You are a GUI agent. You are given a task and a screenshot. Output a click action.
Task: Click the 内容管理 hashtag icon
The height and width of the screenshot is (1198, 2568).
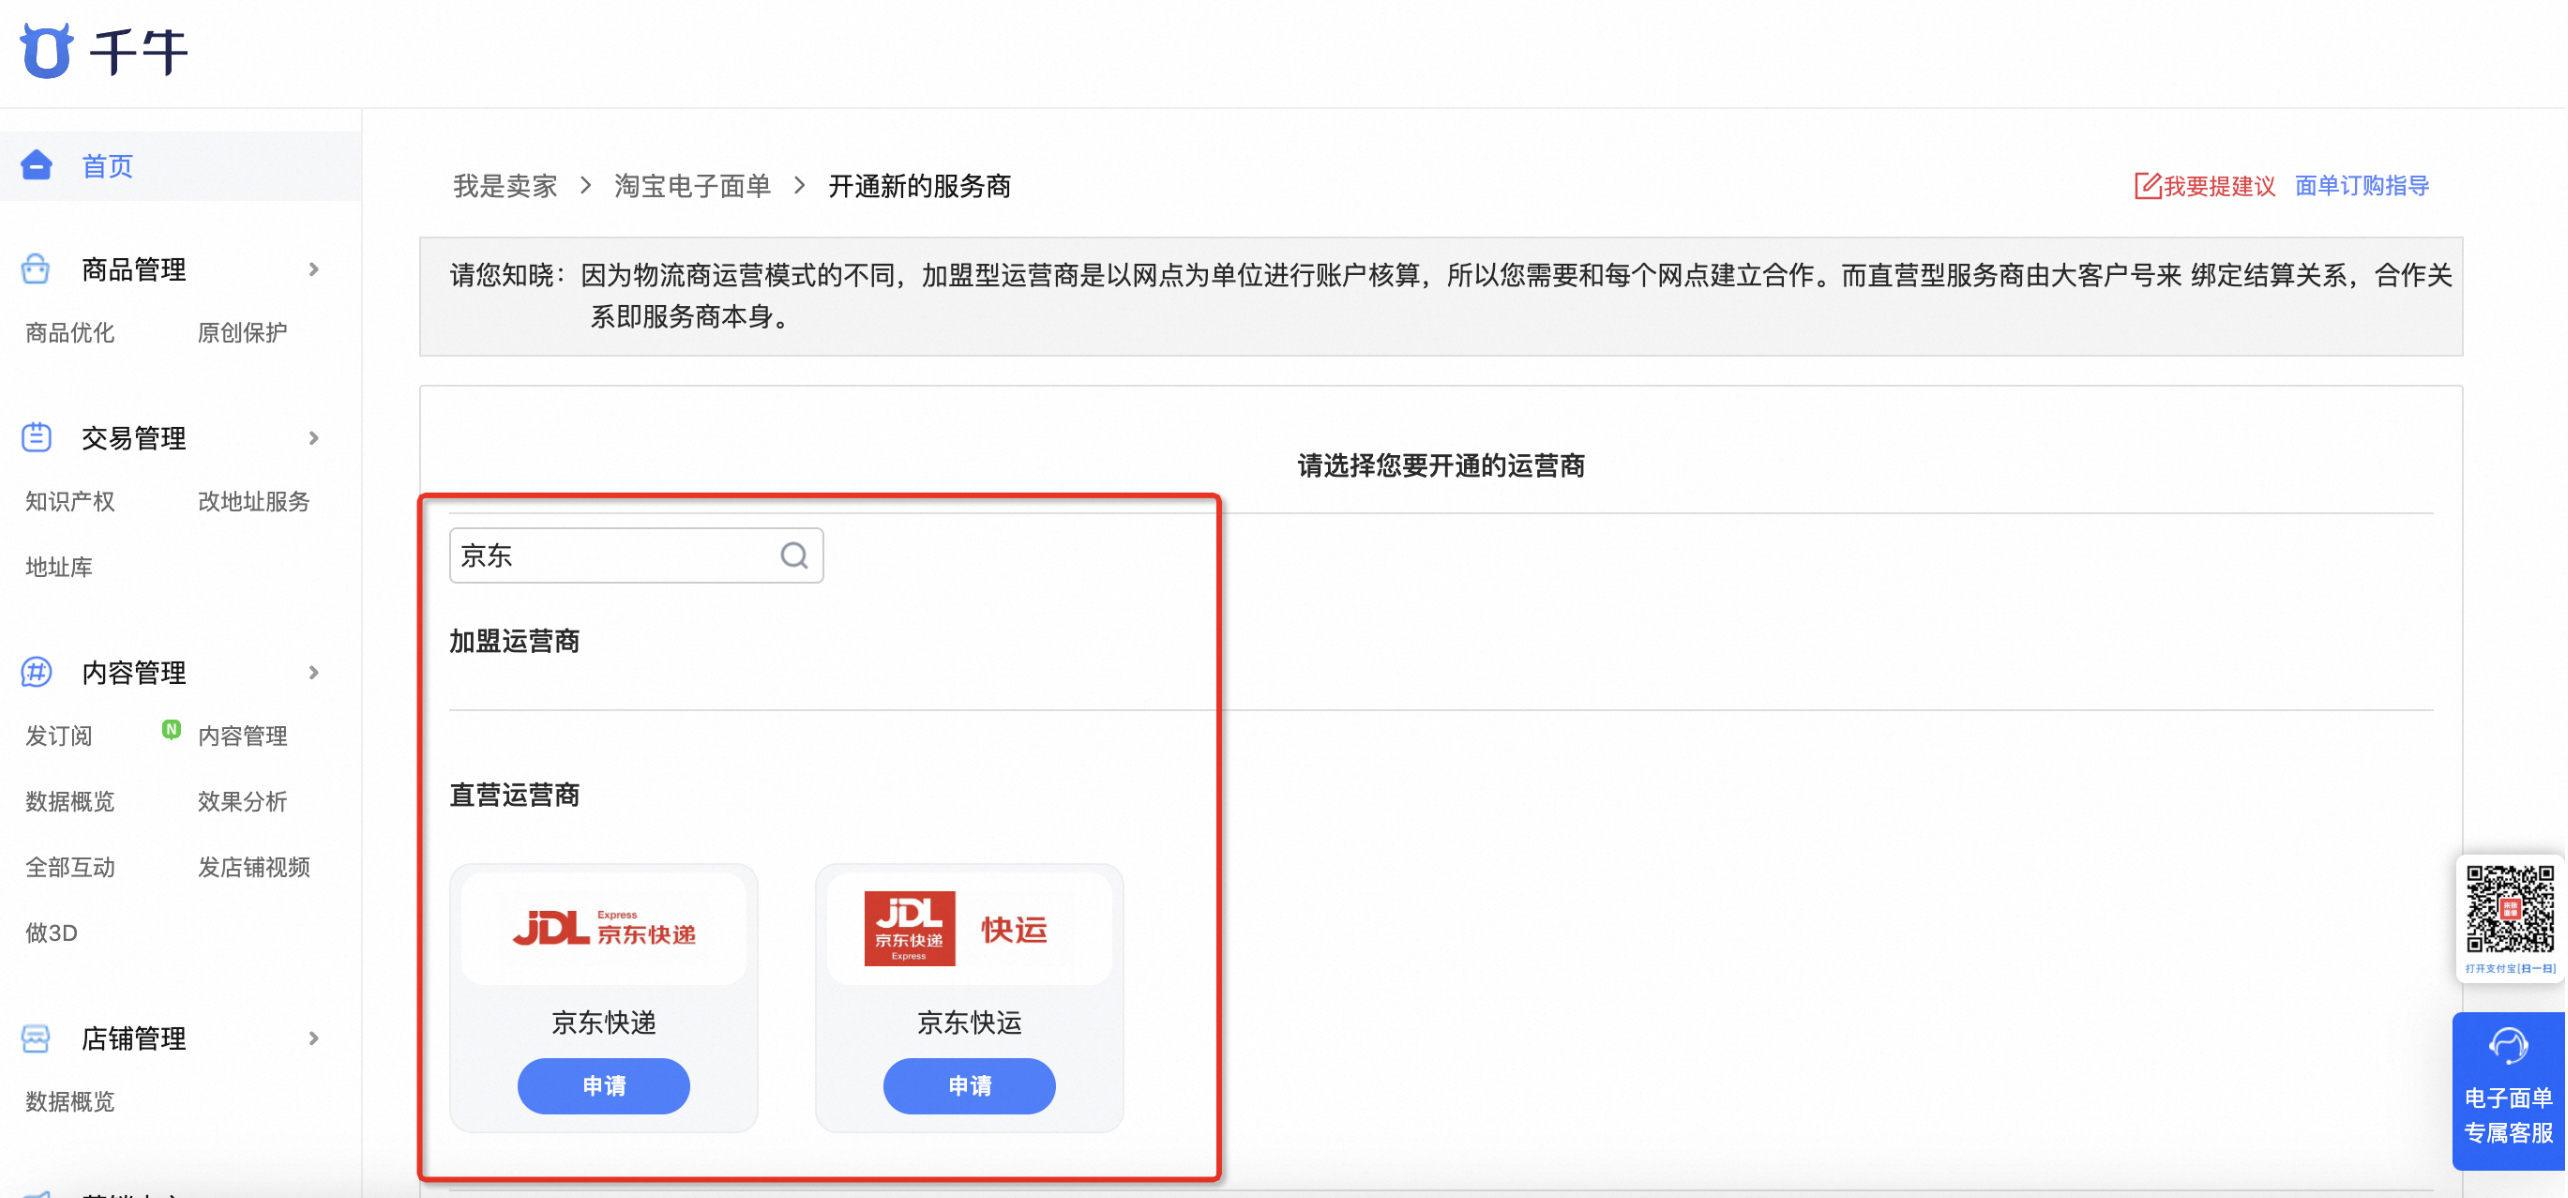click(36, 672)
